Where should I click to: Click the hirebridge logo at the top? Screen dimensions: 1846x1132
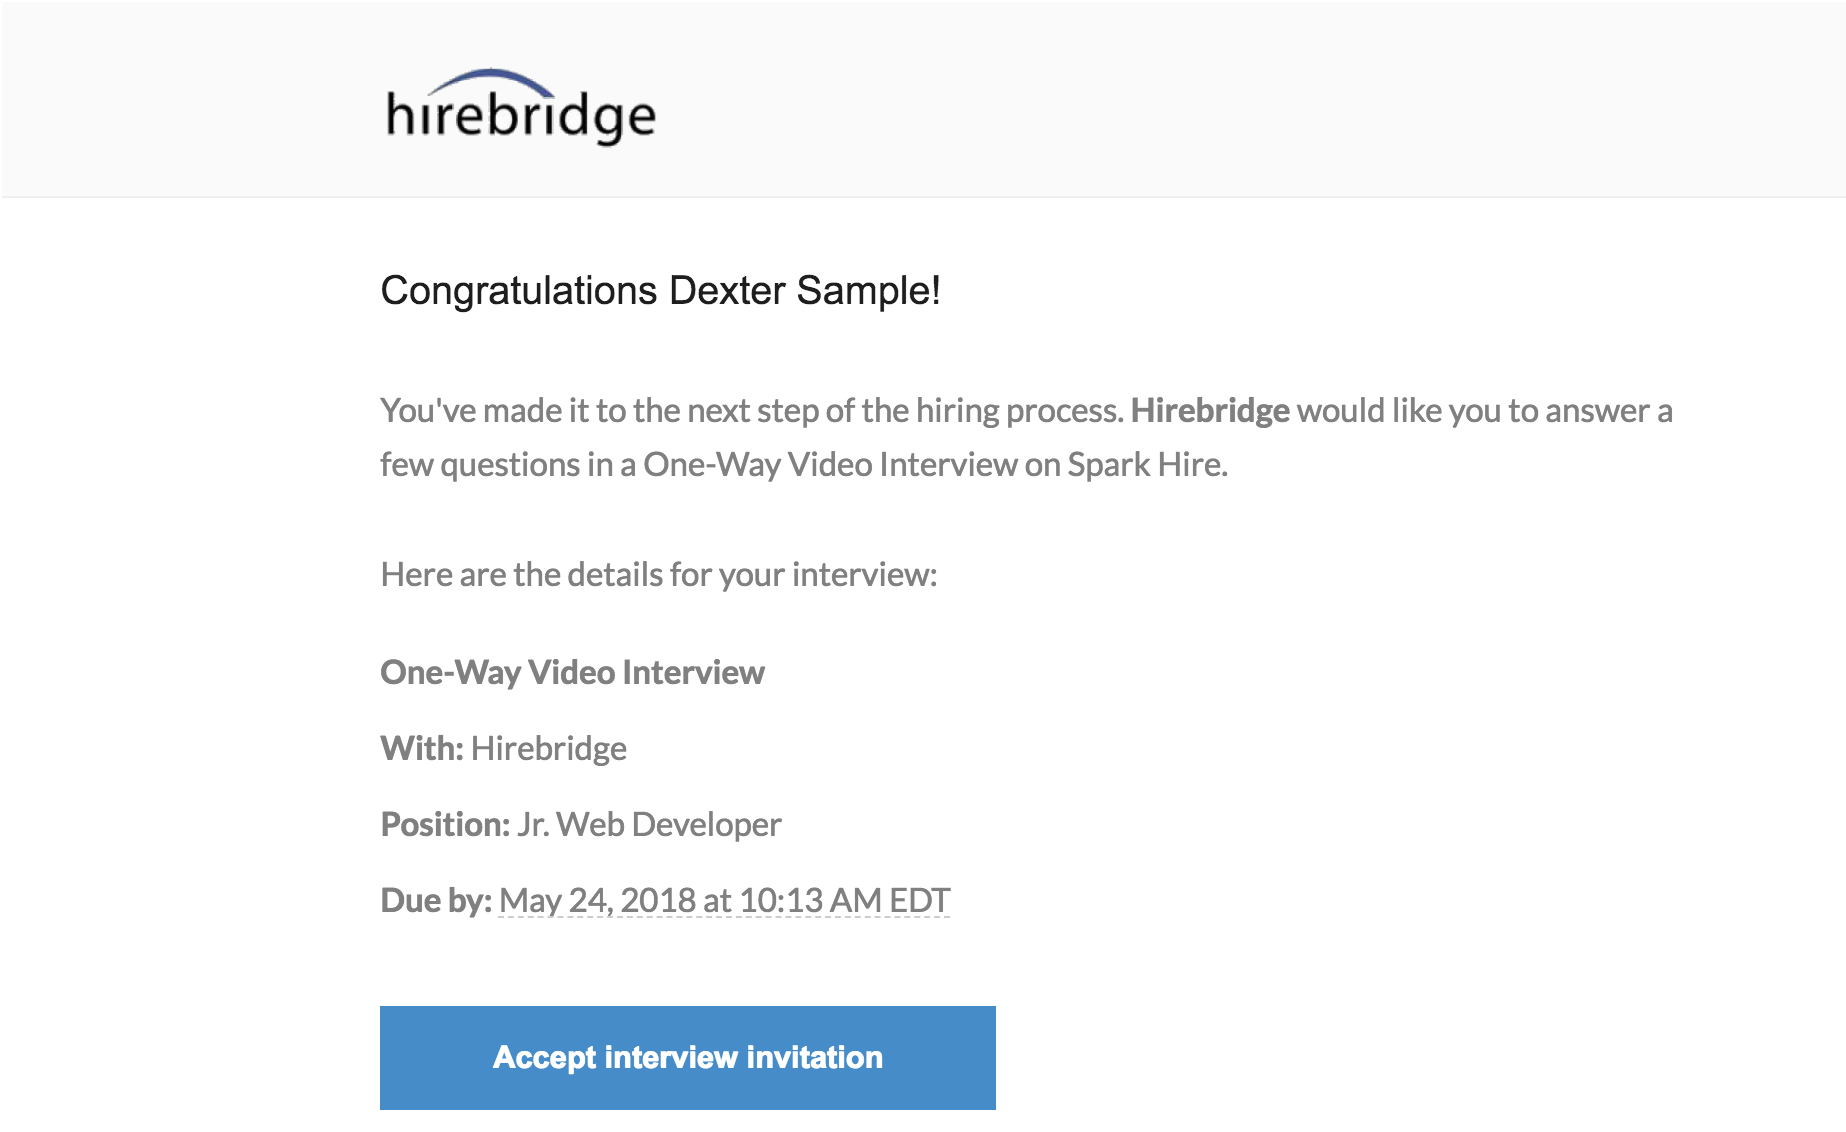click(516, 105)
